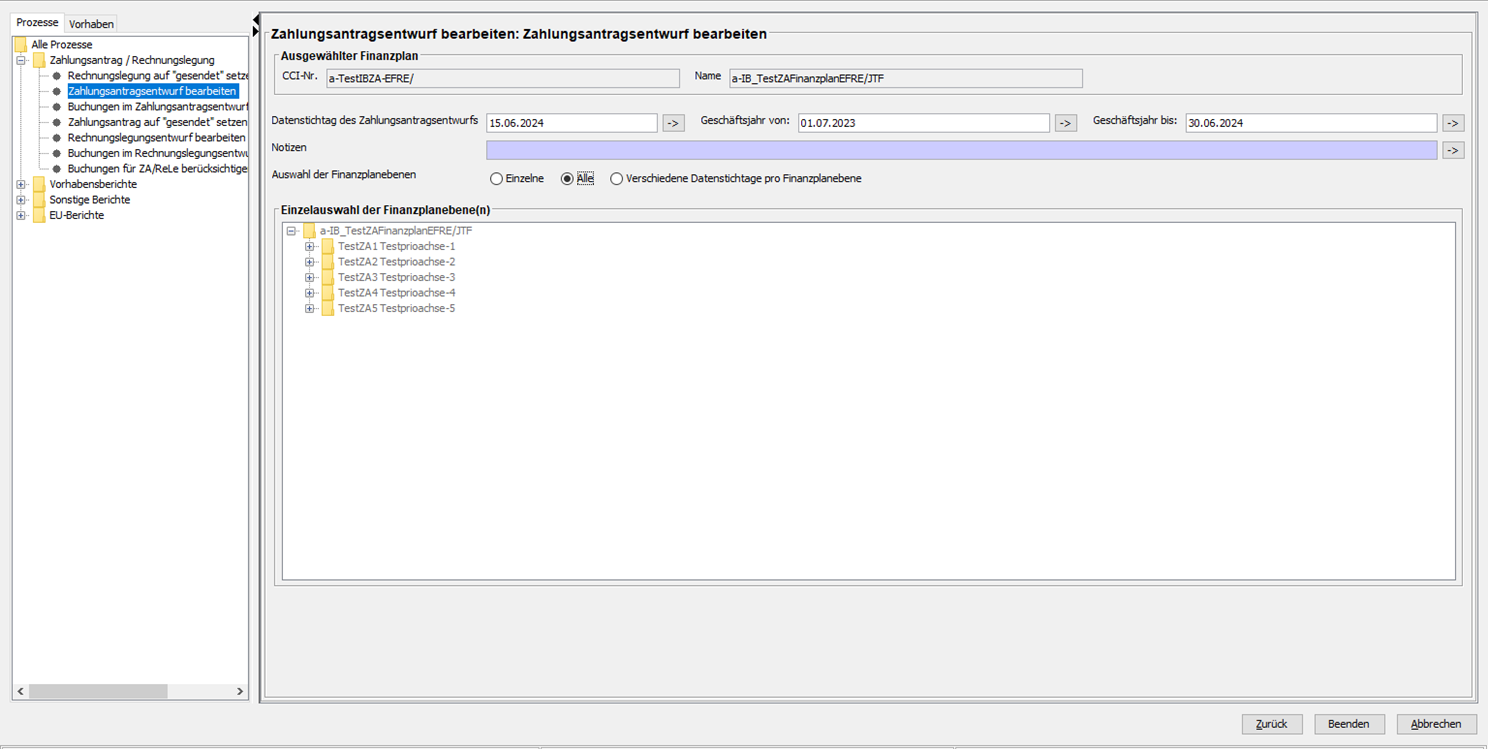Click bullet icon beside Buchungen im Zahlungsantragsentwurf
The height and width of the screenshot is (749, 1488).
click(57, 107)
